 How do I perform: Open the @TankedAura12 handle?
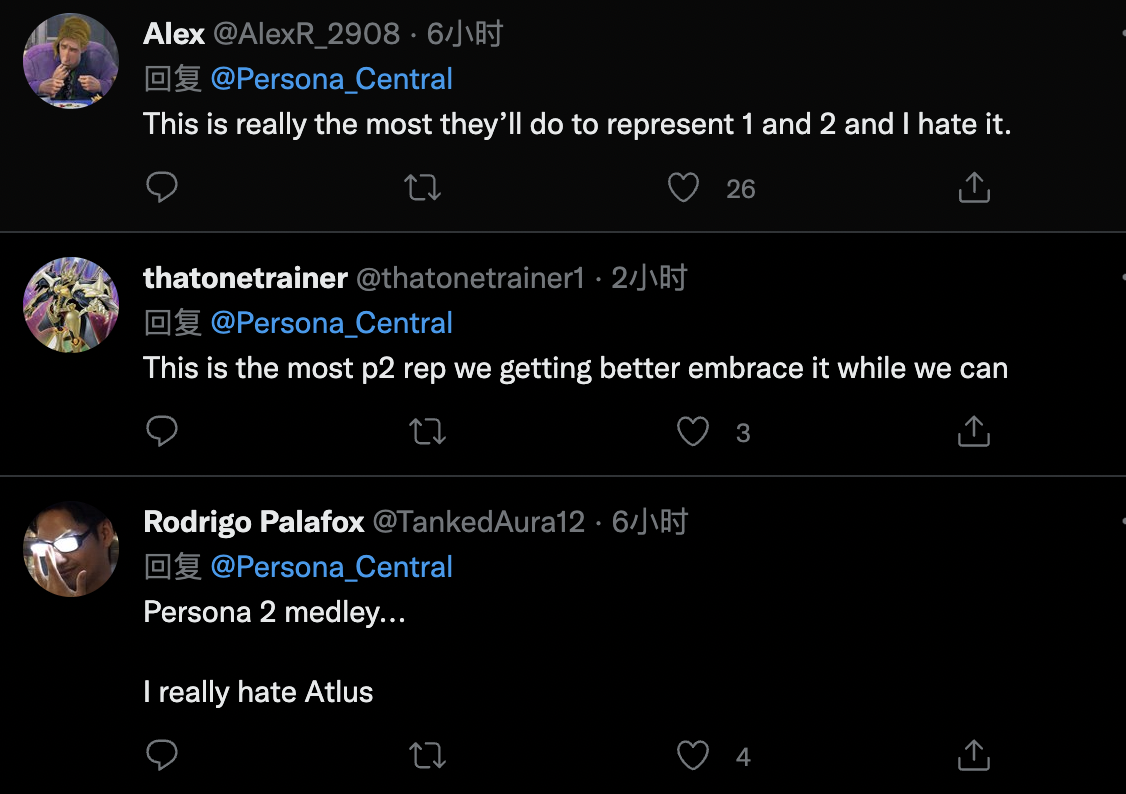[478, 522]
